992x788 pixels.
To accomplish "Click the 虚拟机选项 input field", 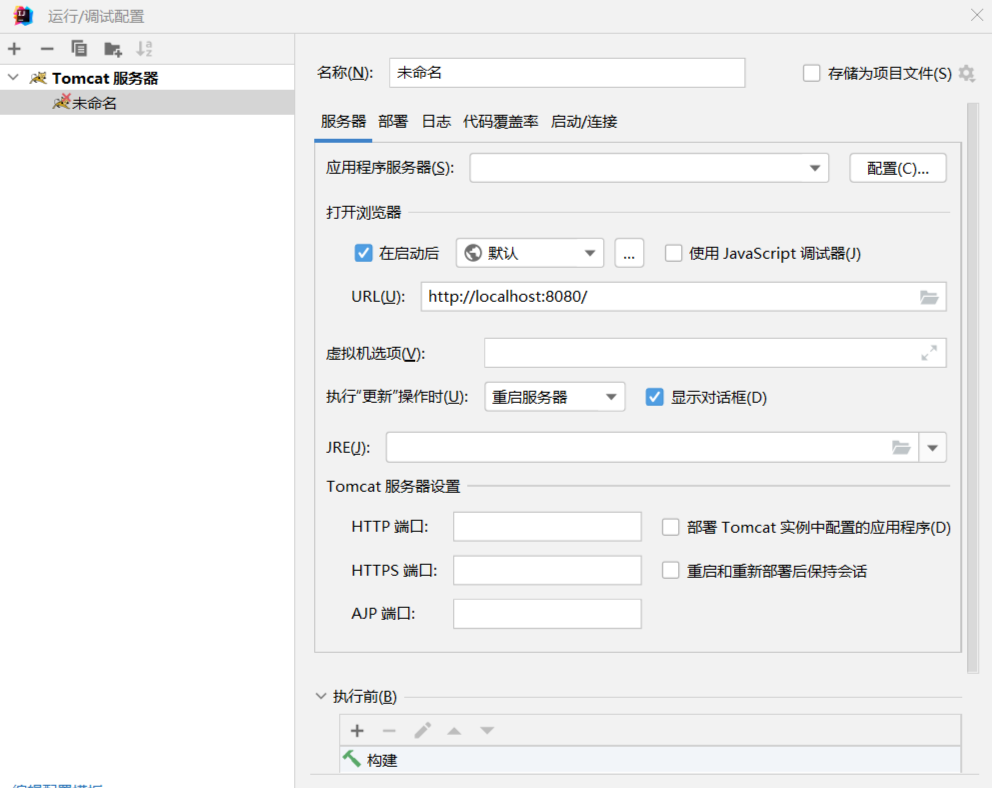I will 715,353.
